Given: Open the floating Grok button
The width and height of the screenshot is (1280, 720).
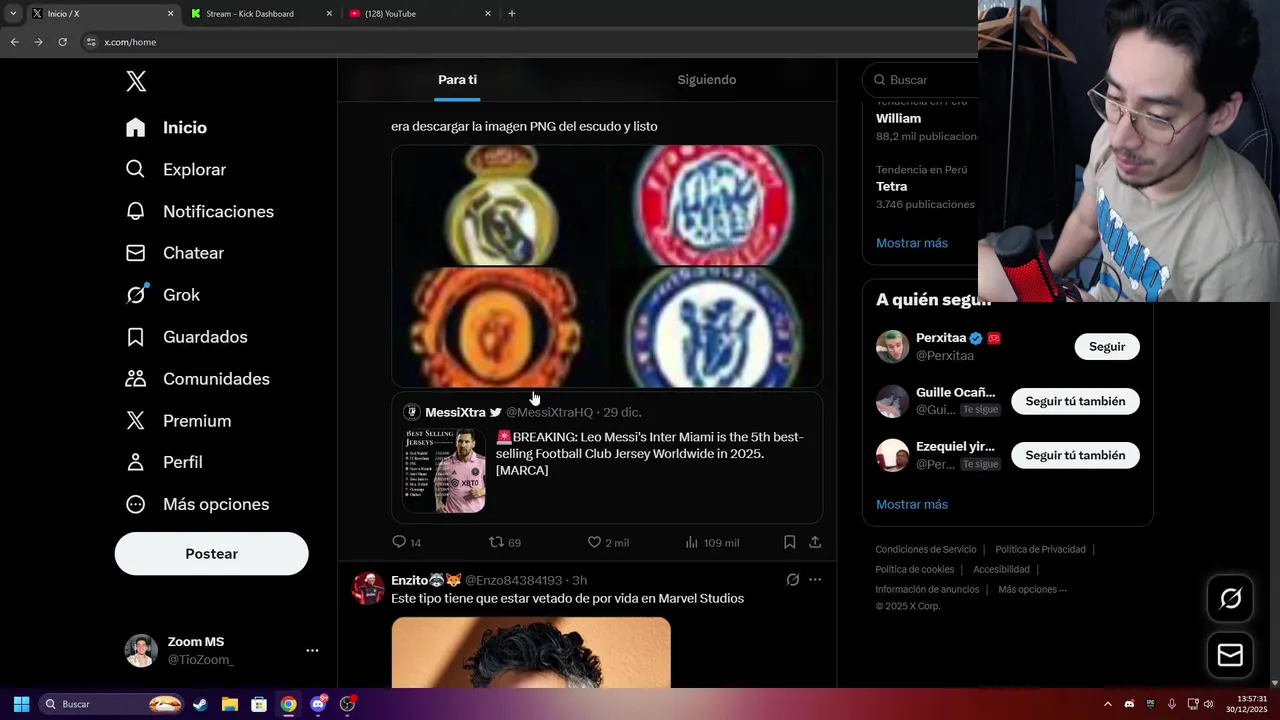Looking at the screenshot, I should coord(1230,598).
